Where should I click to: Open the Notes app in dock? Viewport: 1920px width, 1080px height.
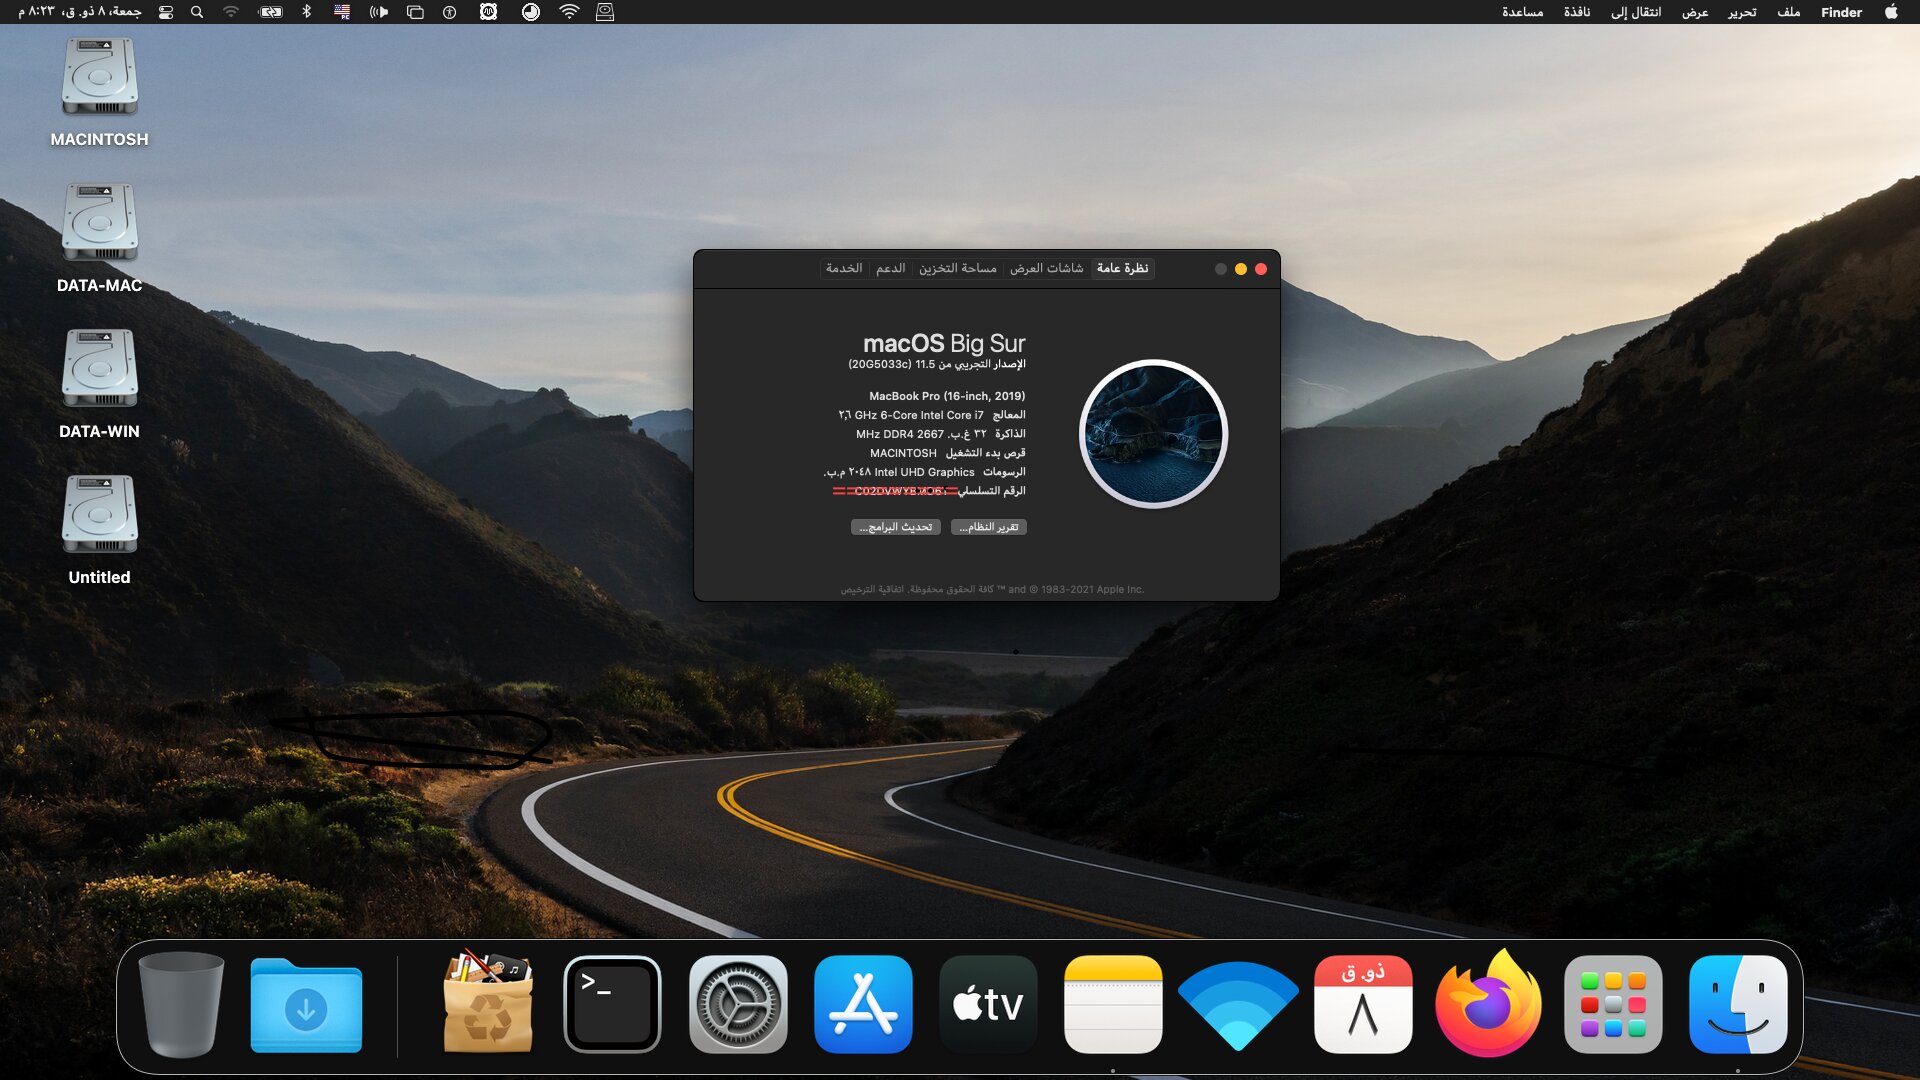[x=1113, y=1004]
